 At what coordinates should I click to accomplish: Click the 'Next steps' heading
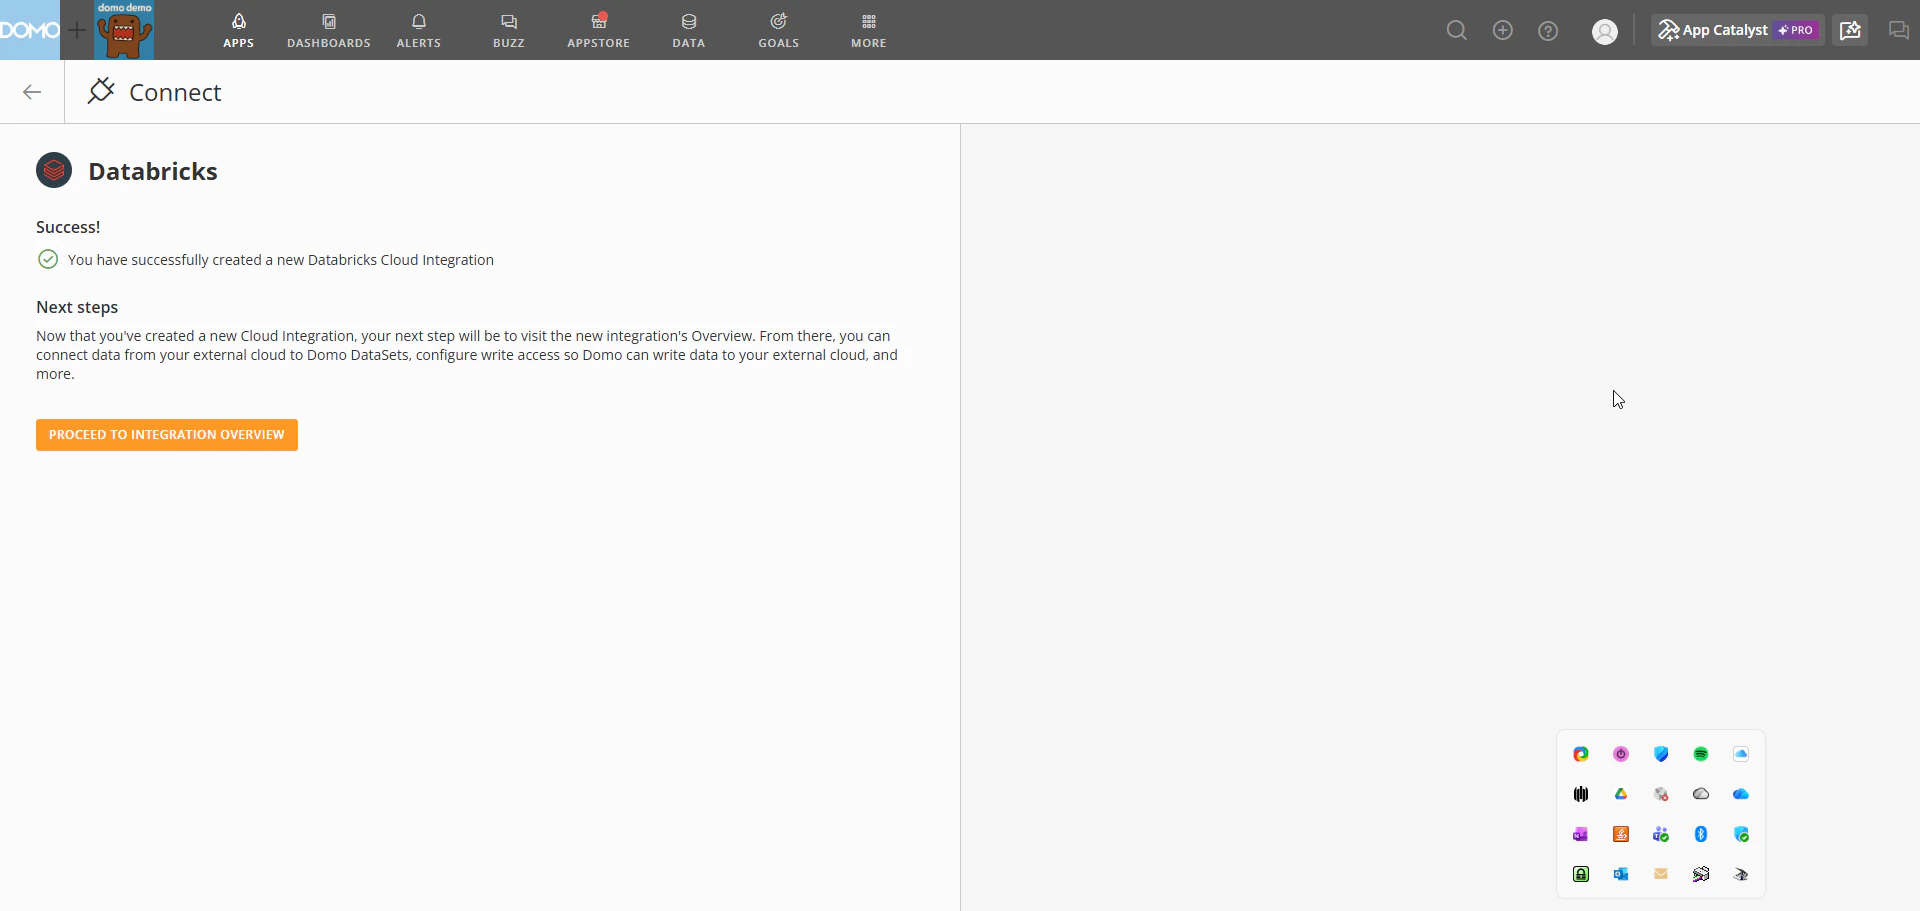tap(77, 307)
